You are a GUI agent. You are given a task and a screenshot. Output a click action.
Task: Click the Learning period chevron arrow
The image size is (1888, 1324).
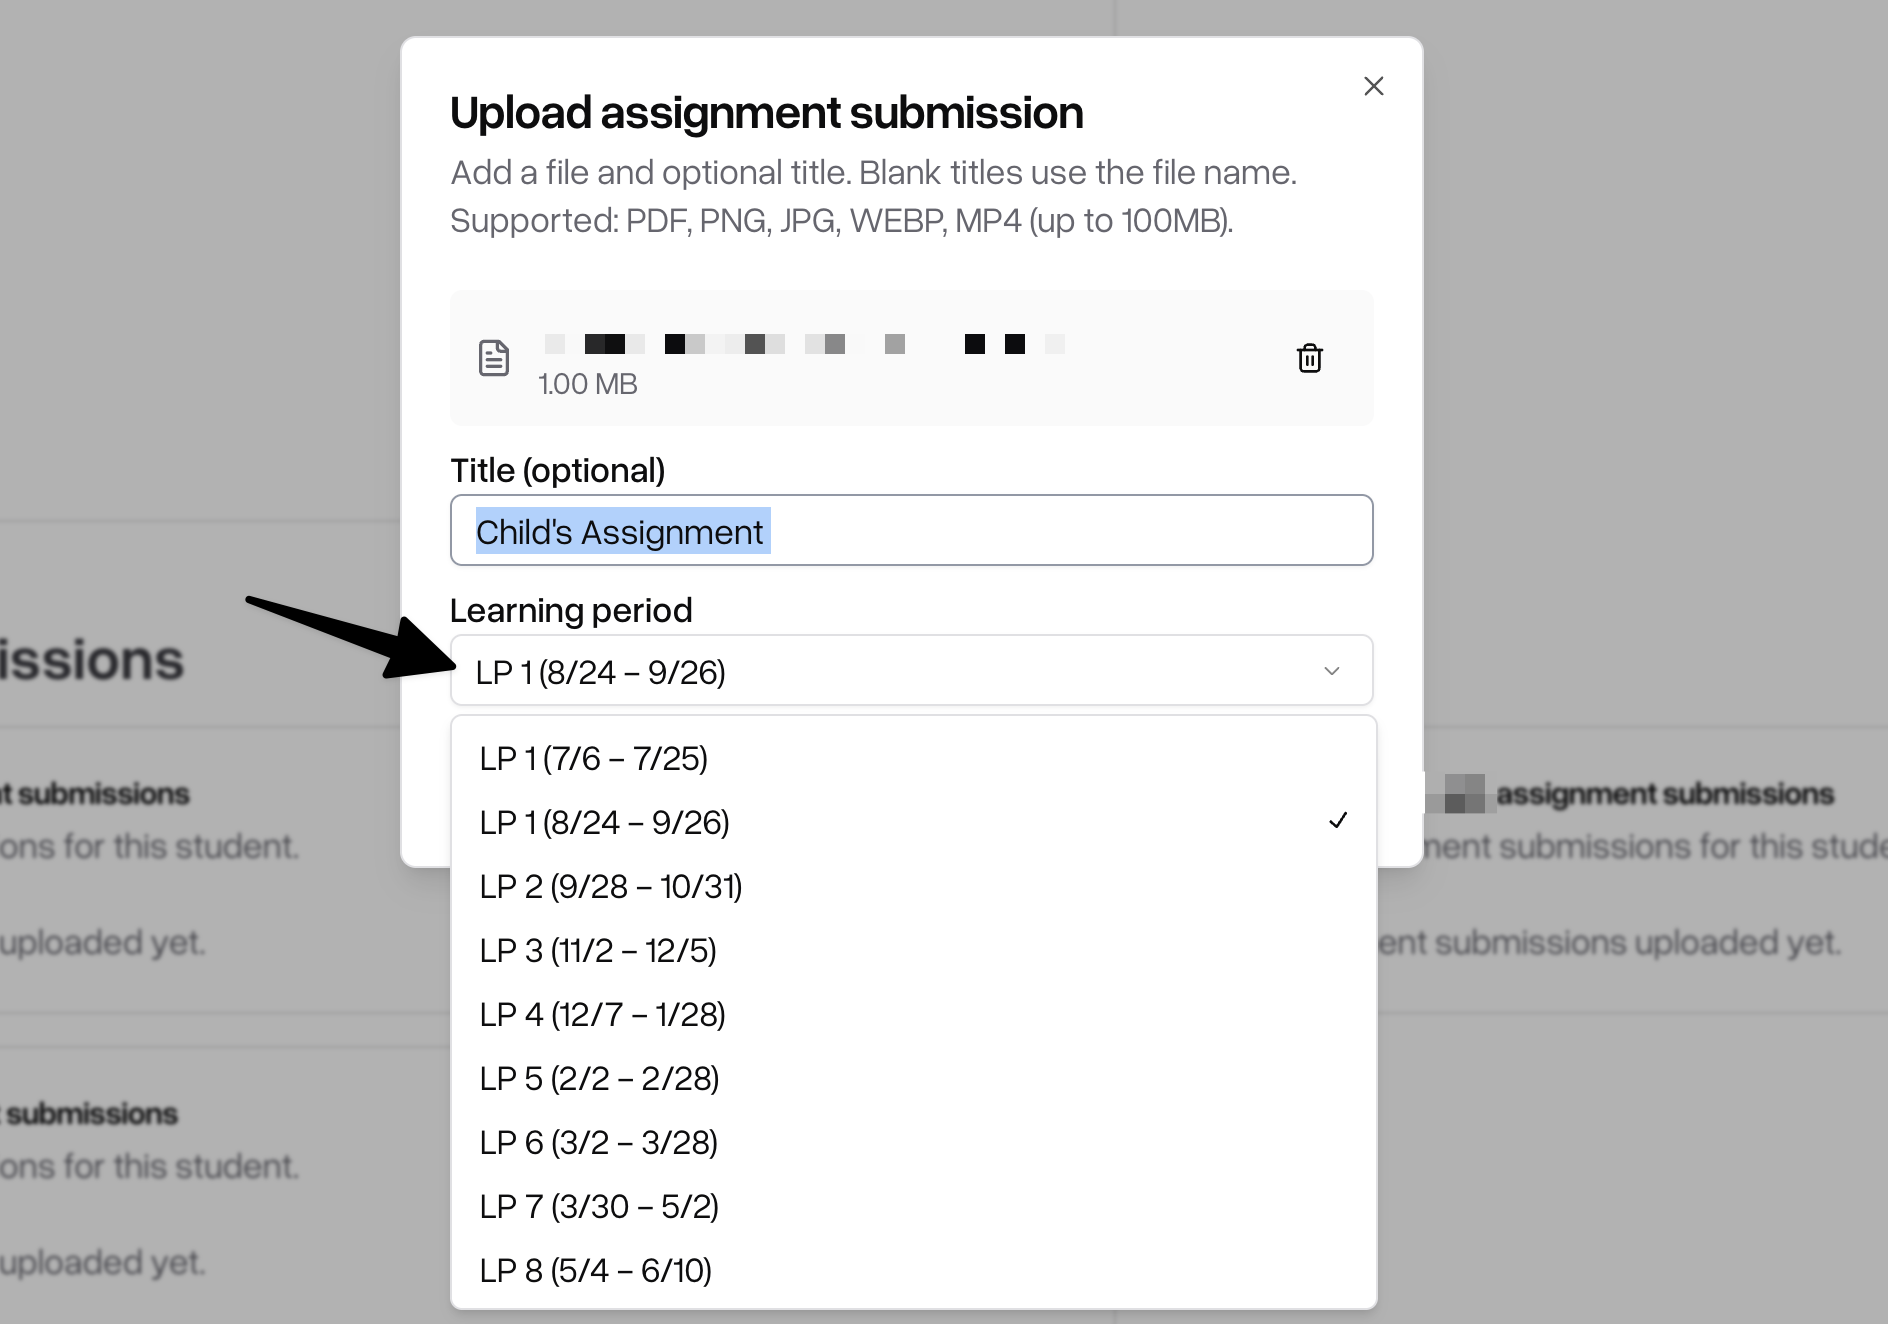(x=1332, y=670)
